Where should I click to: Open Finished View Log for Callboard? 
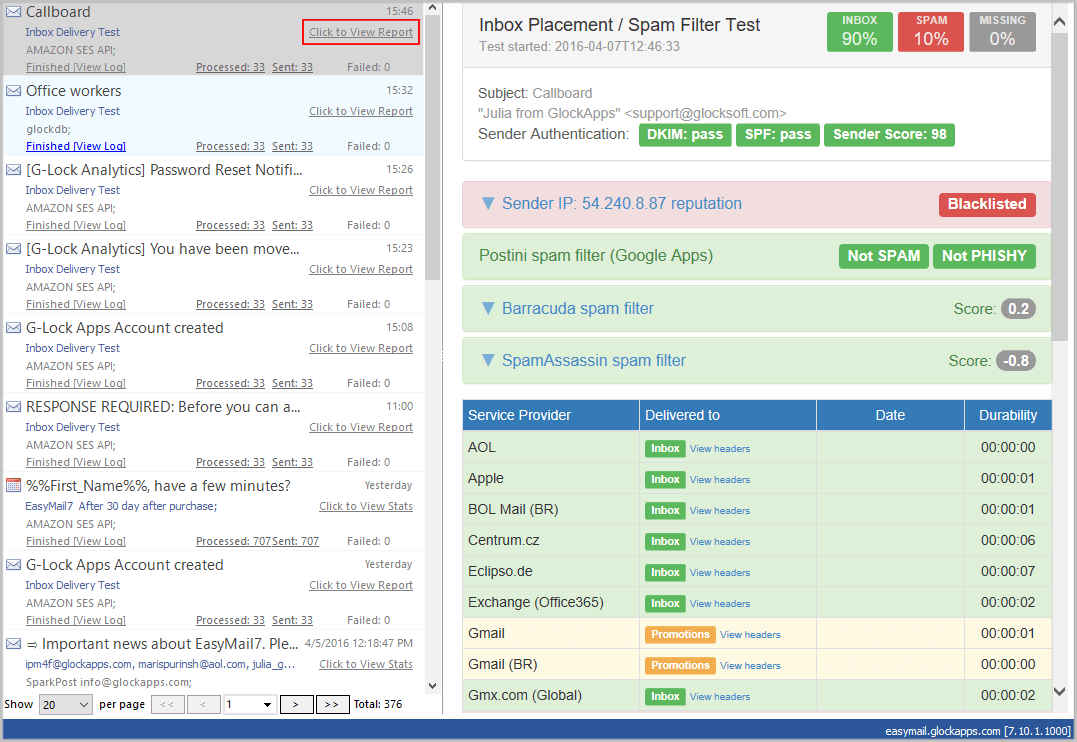coord(76,67)
